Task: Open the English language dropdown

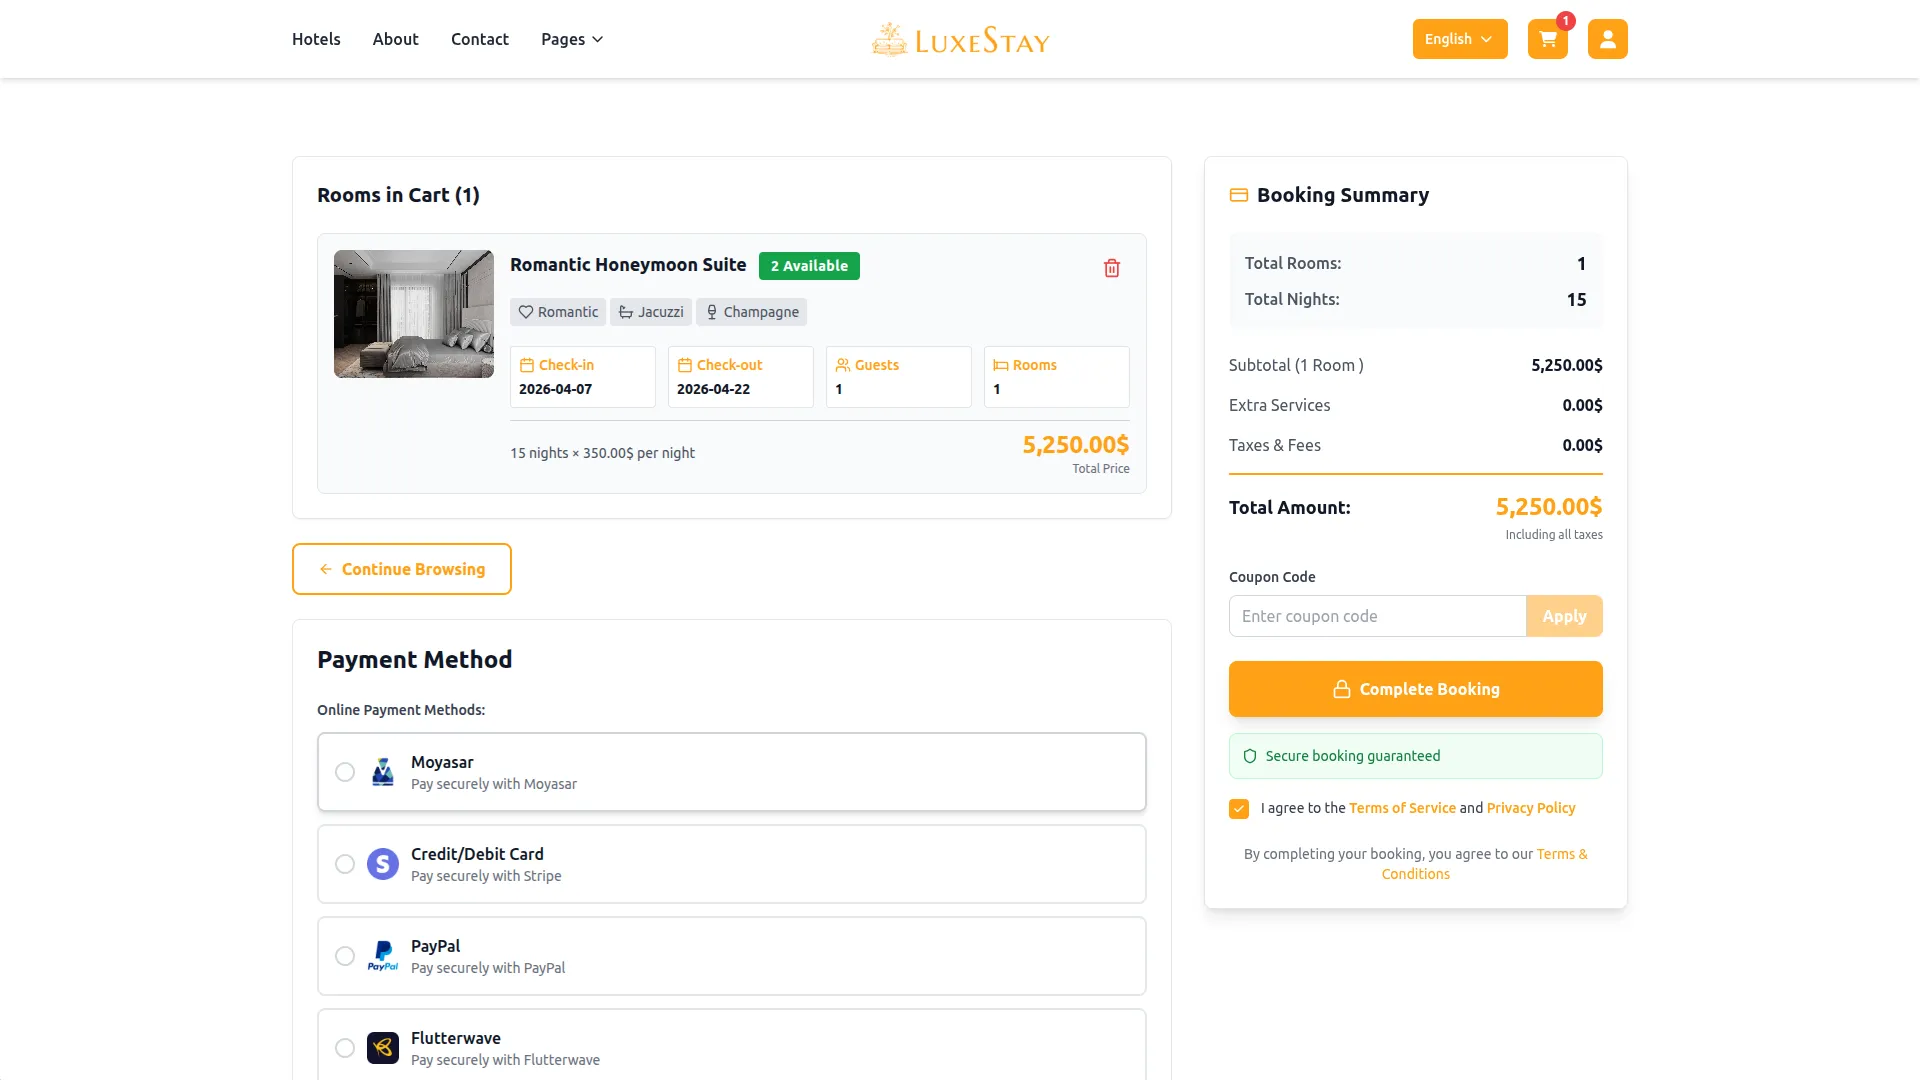Action: tap(1459, 39)
